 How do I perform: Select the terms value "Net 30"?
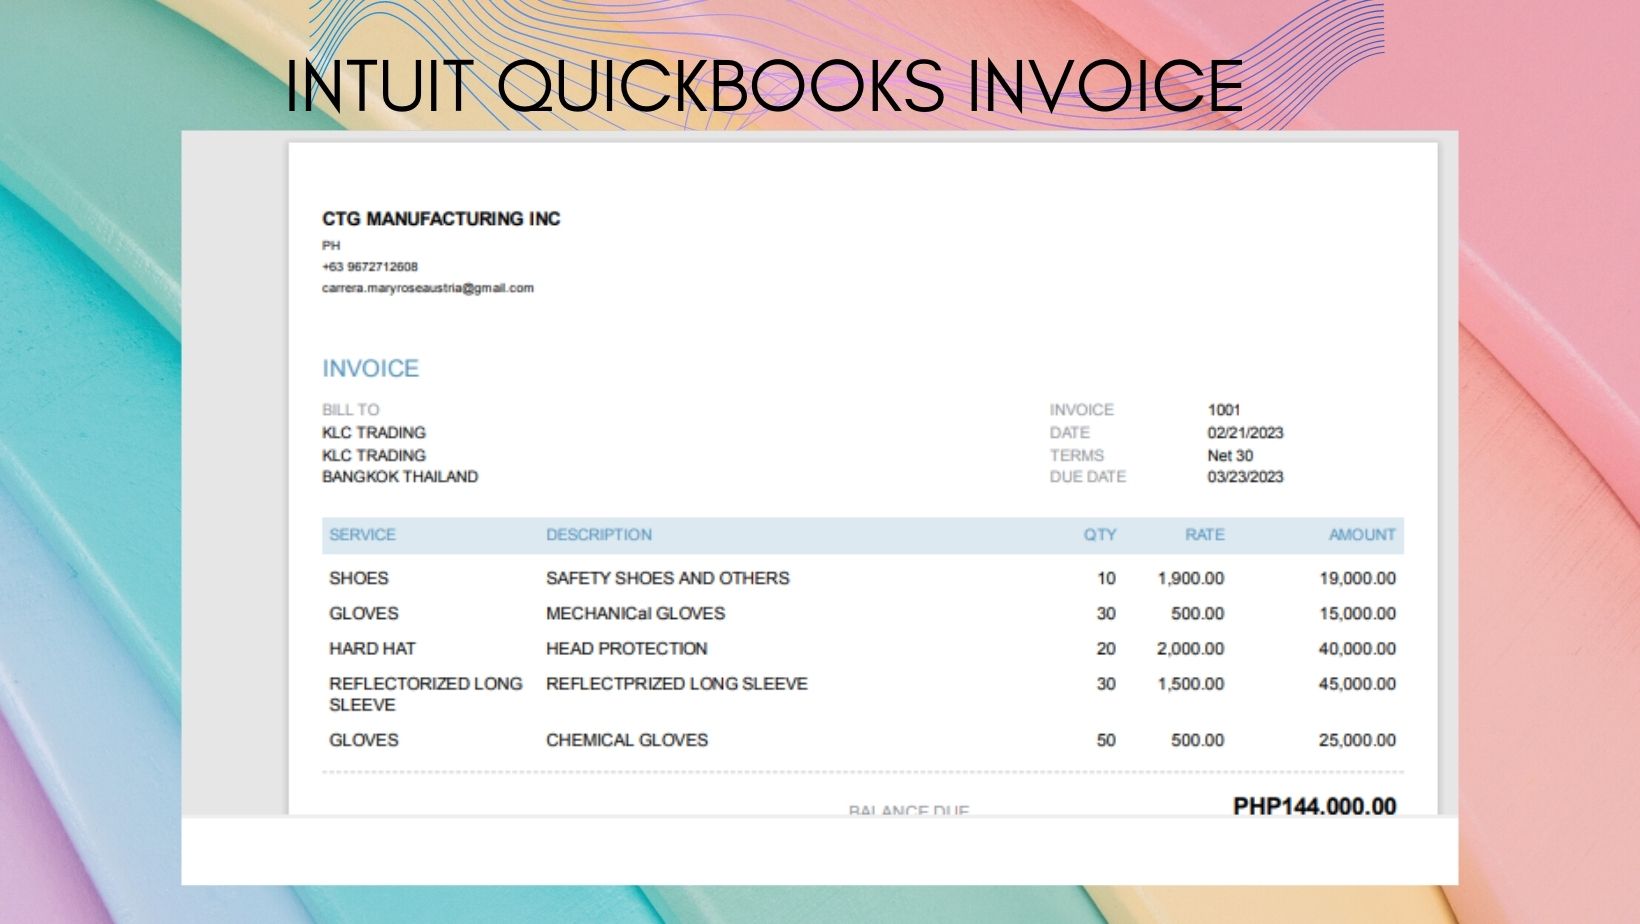tap(1230, 455)
